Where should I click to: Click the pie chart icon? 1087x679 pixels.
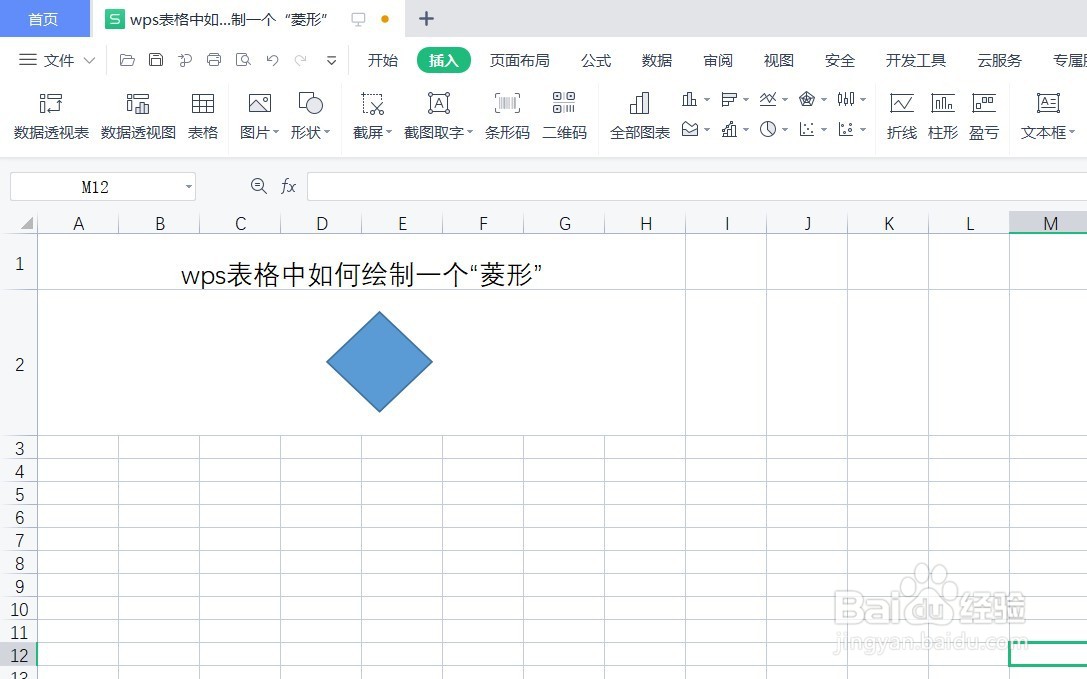(x=767, y=129)
